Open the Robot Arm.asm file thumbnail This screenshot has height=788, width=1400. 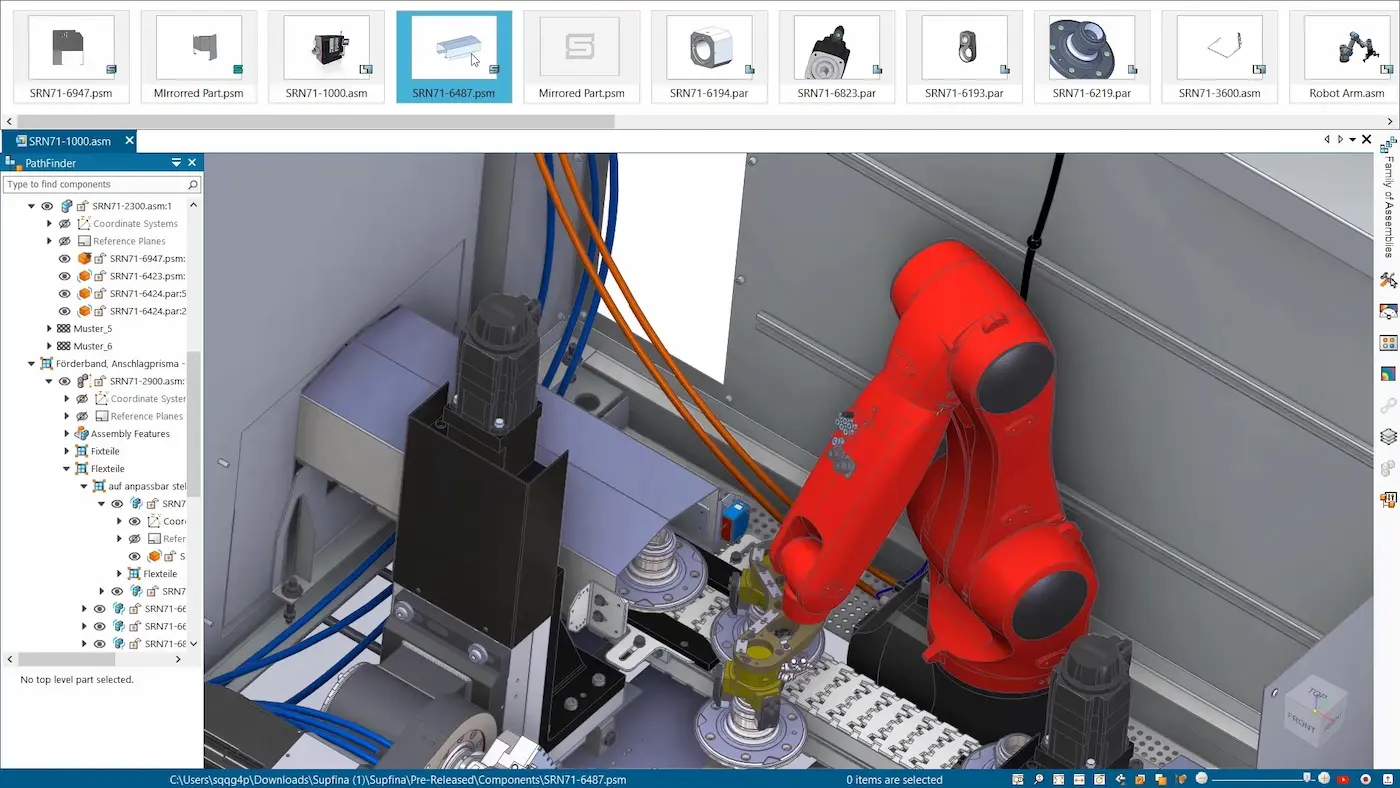pyautogui.click(x=1347, y=56)
